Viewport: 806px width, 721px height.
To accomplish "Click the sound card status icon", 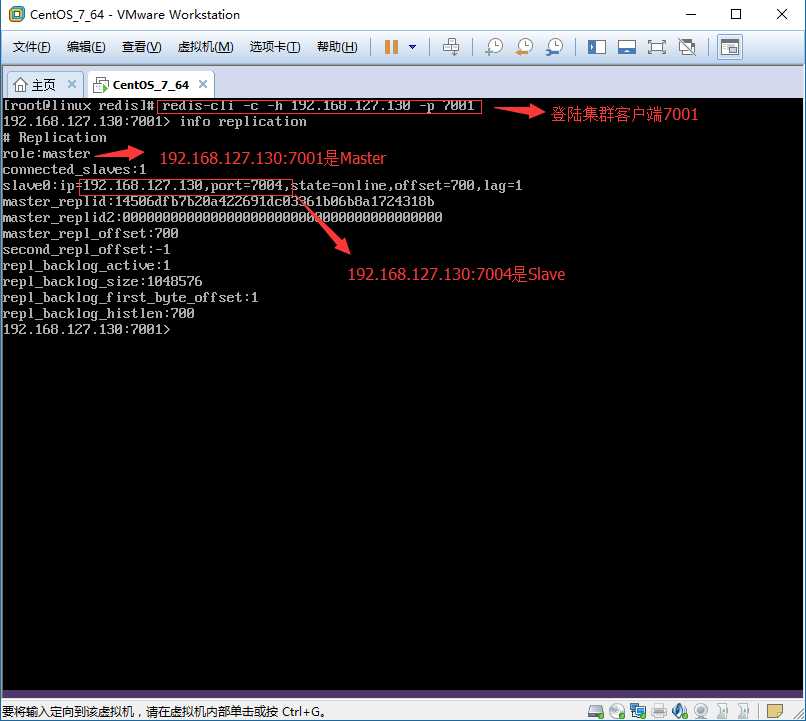I will point(680,711).
